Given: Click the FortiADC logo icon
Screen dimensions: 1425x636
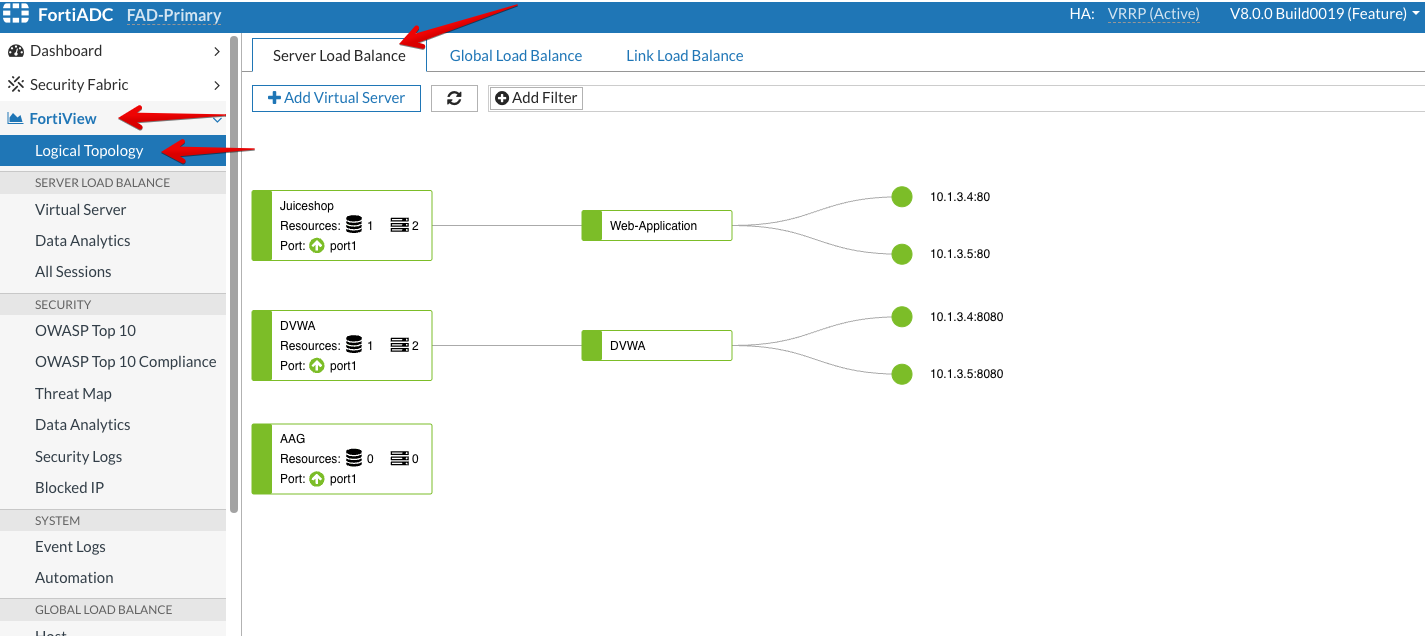Looking at the screenshot, I should tap(16, 15).
